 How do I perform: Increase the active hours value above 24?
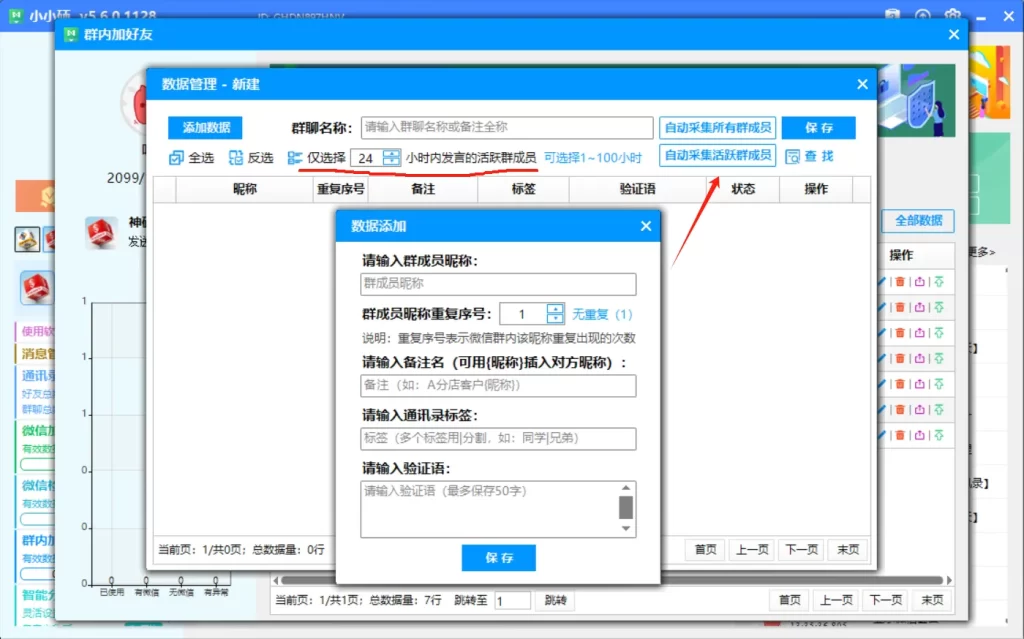[x=389, y=152]
